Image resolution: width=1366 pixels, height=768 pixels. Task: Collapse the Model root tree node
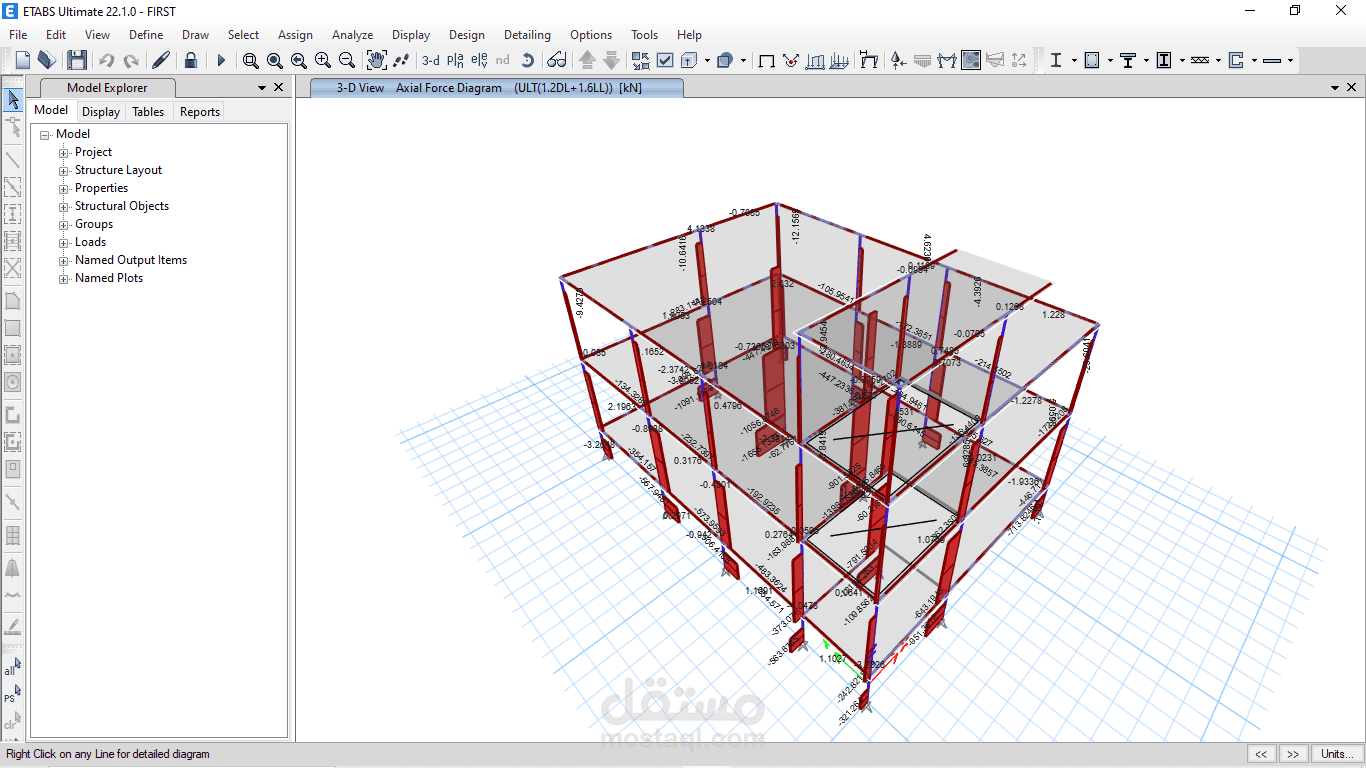click(x=45, y=135)
